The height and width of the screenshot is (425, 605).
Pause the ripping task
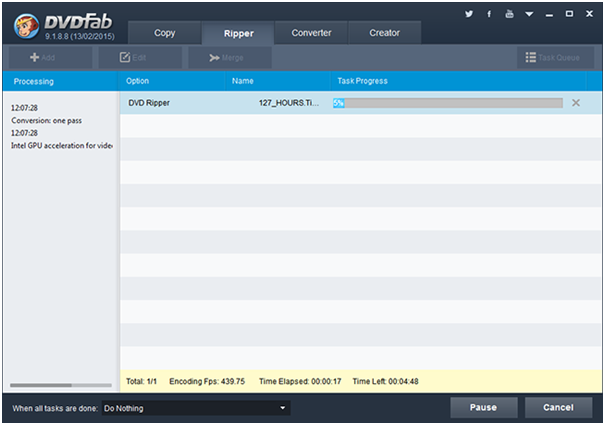[483, 408]
